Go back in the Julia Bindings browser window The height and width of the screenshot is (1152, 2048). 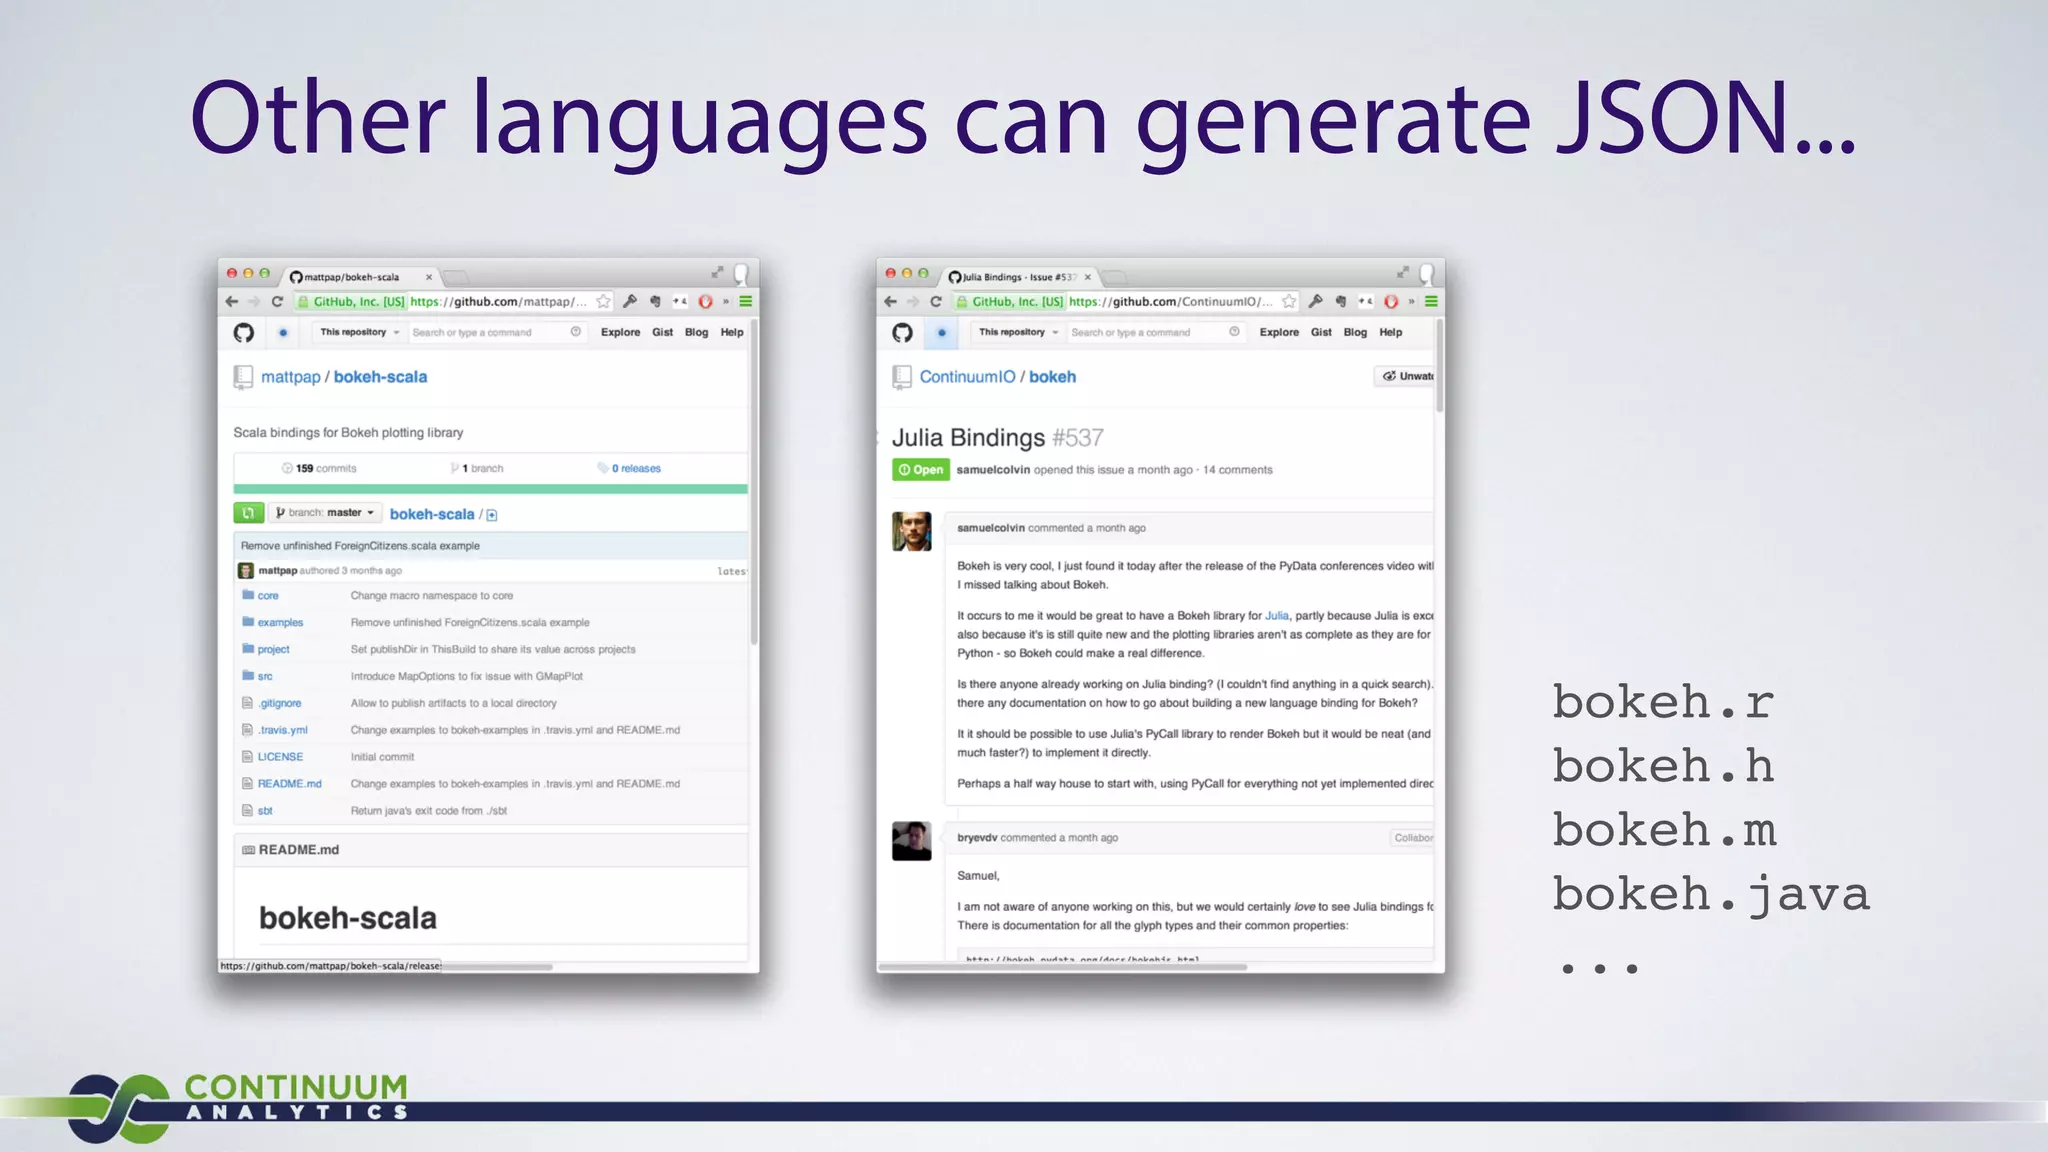890,301
